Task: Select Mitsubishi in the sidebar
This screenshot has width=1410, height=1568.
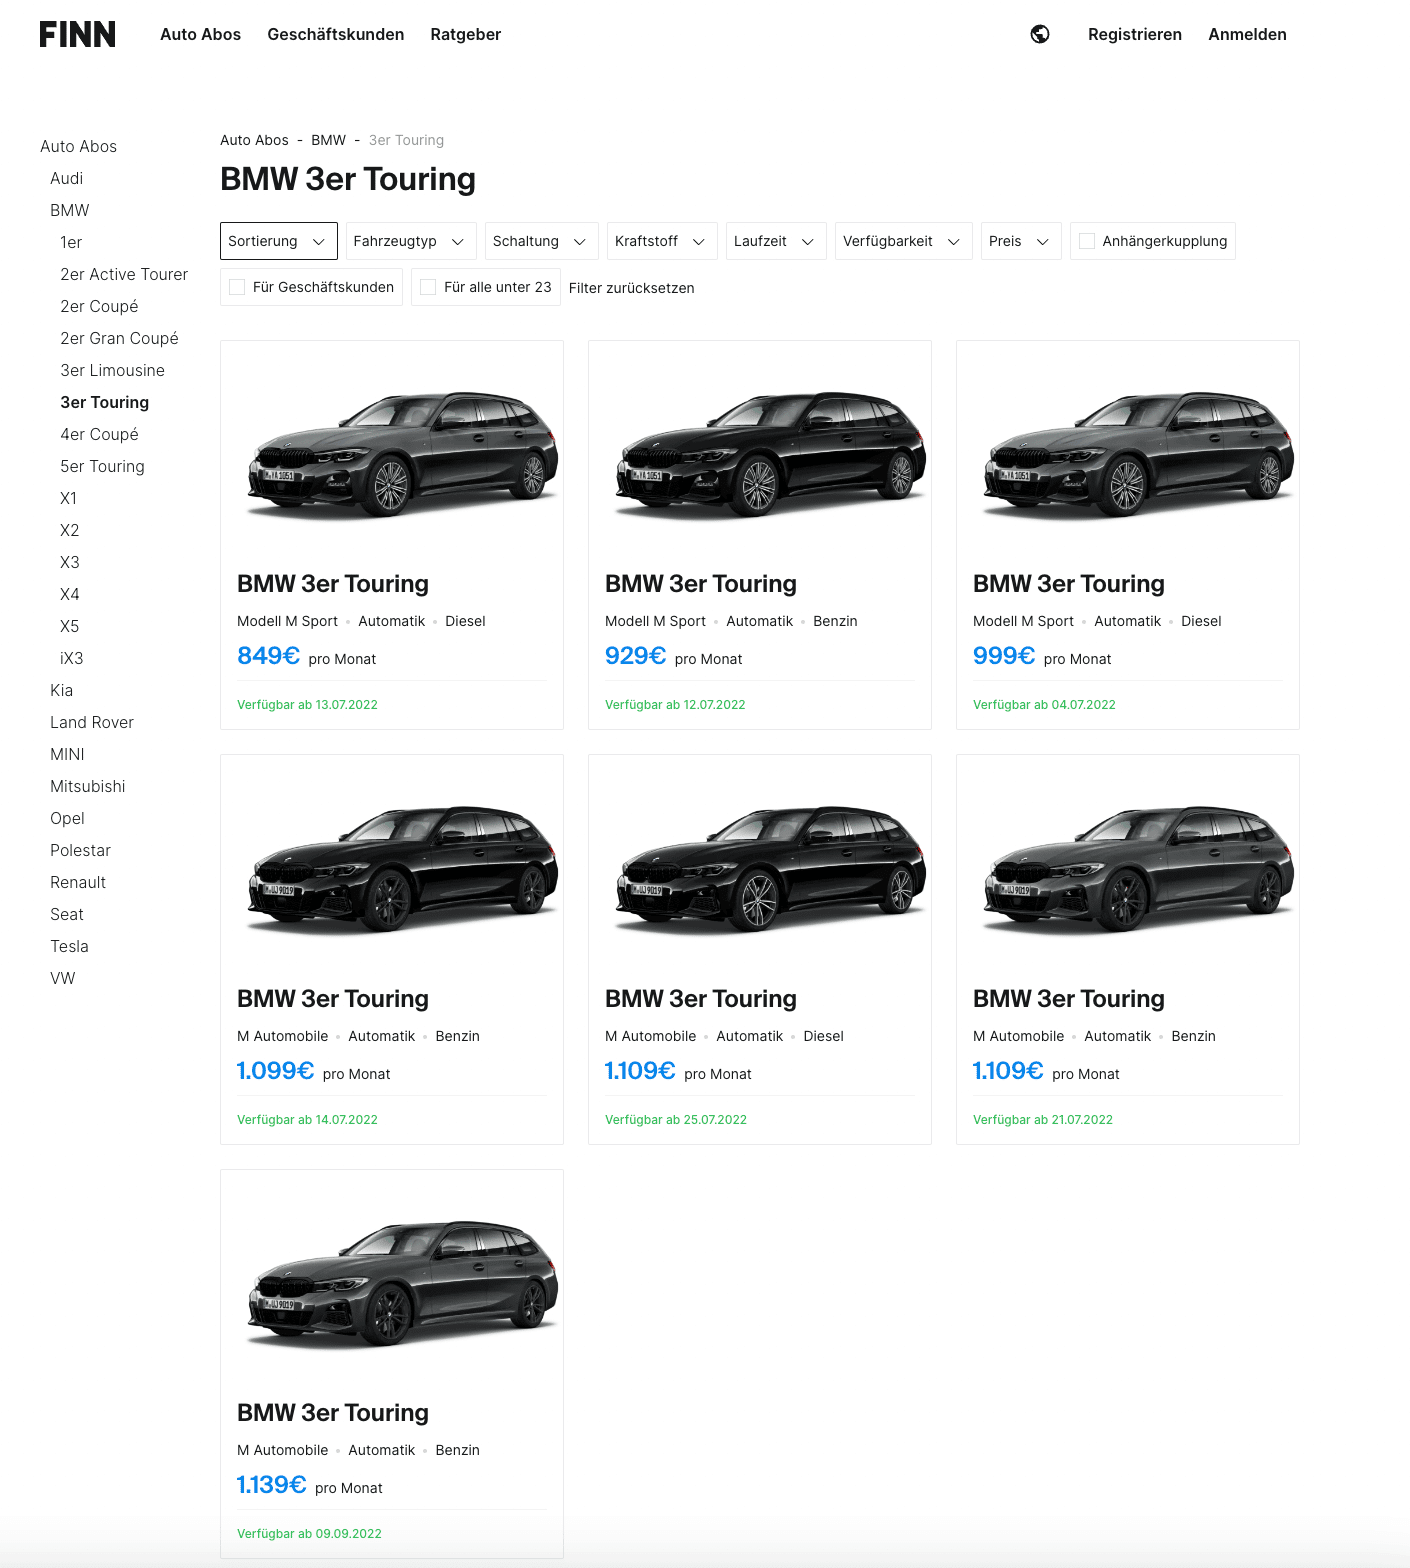Action: [88, 786]
